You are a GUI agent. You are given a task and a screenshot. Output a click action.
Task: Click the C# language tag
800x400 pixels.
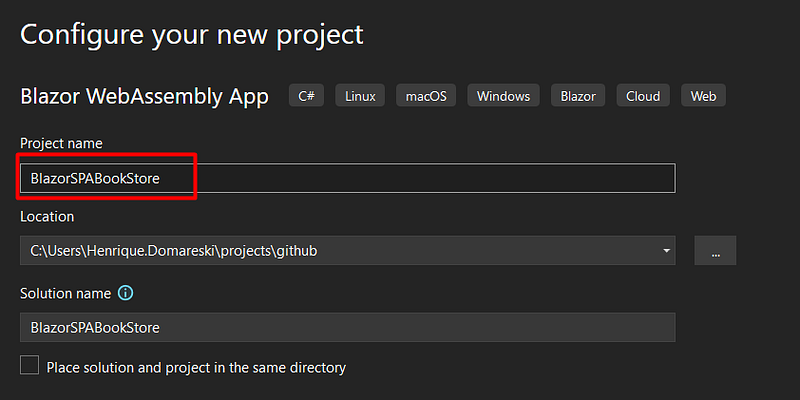point(306,96)
